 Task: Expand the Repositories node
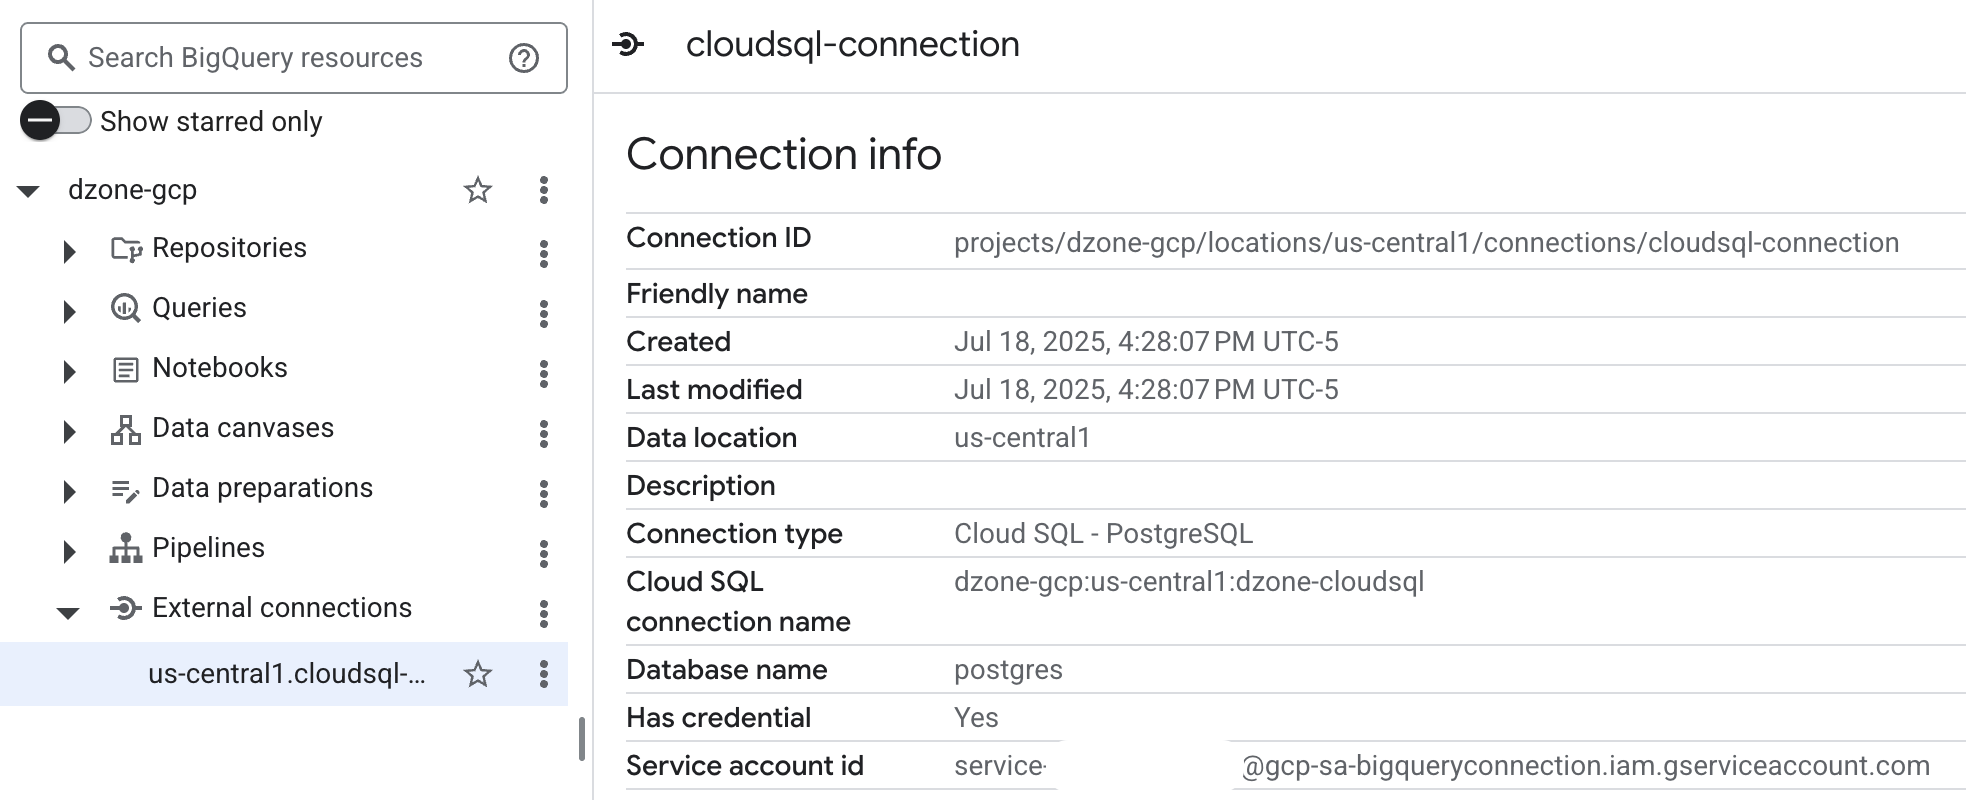coord(69,252)
